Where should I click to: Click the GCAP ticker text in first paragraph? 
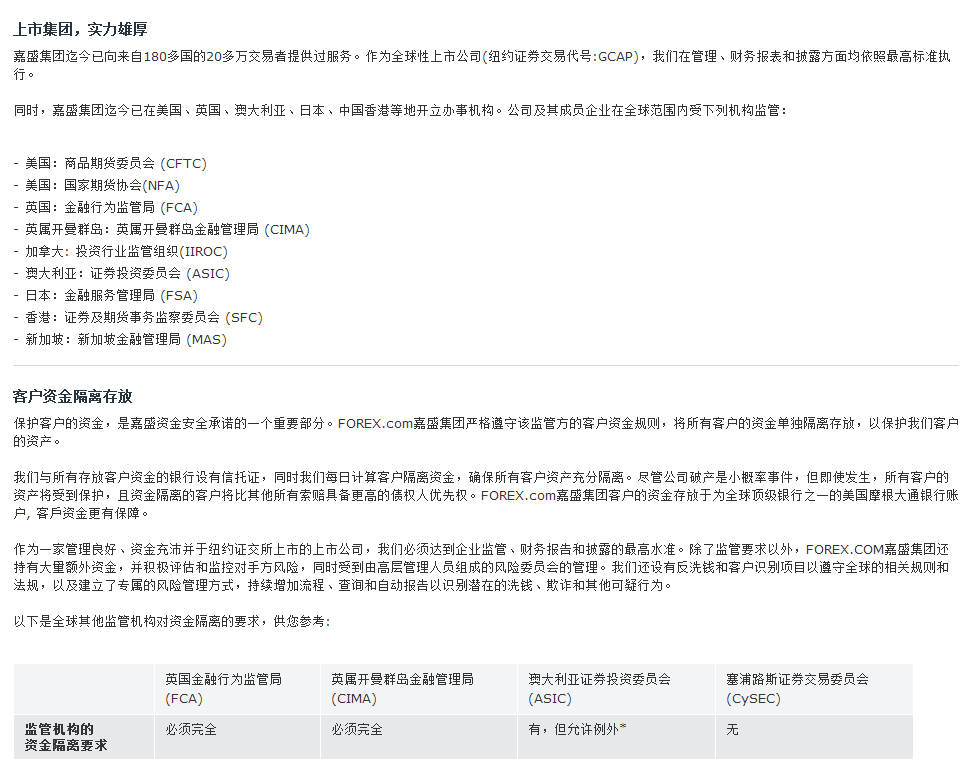pos(616,56)
